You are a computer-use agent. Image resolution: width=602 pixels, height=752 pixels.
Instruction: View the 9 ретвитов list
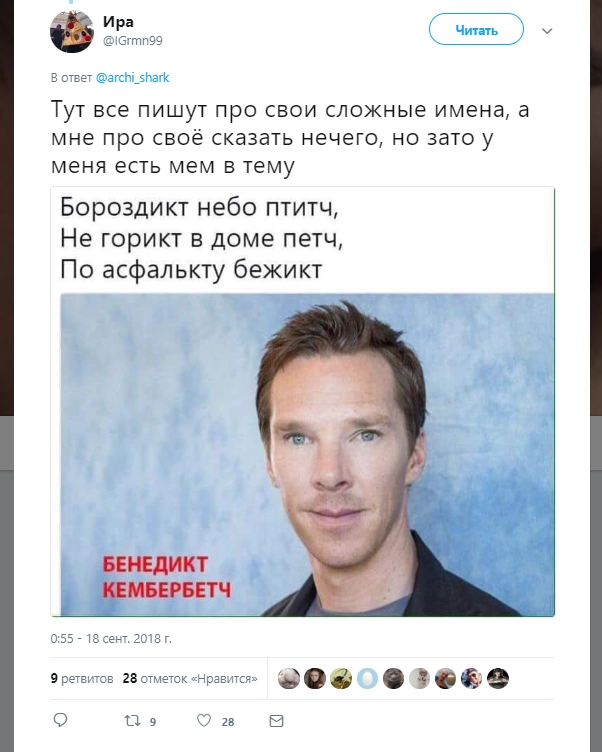82,679
